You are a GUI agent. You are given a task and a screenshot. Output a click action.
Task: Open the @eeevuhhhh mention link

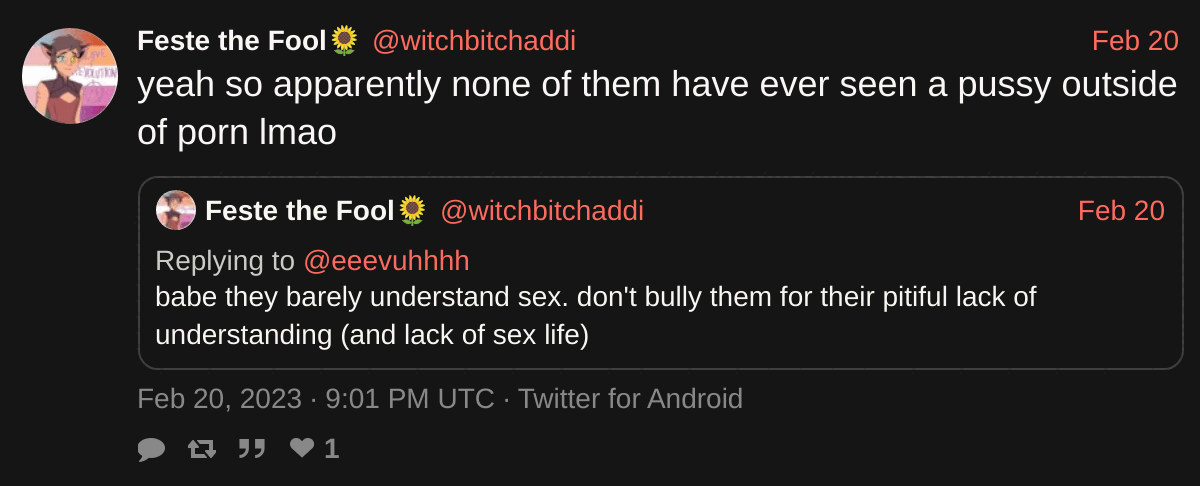pyautogui.click(x=386, y=261)
